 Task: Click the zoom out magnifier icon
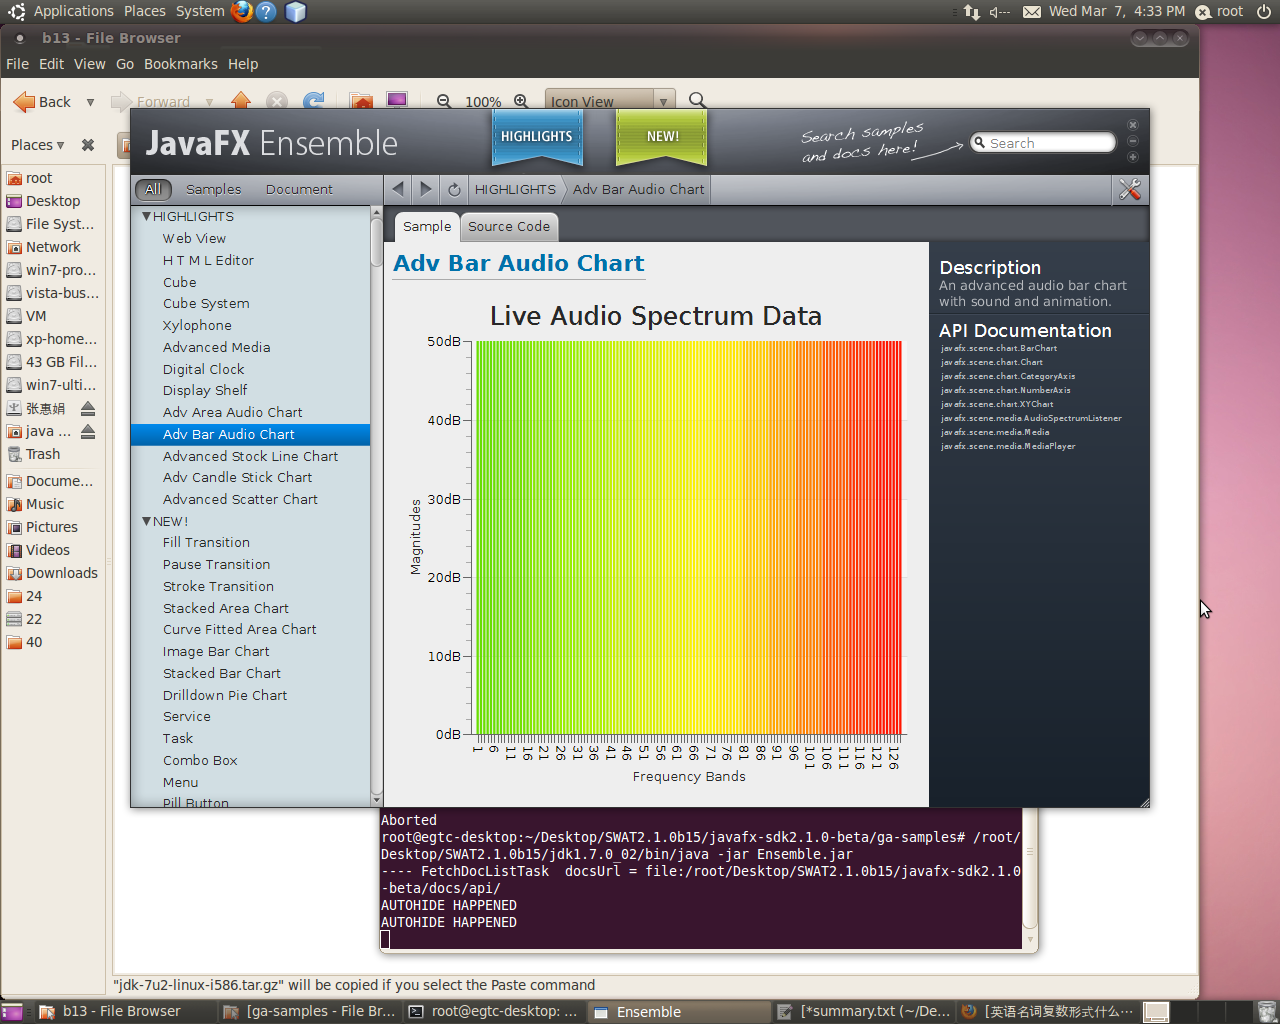click(444, 101)
